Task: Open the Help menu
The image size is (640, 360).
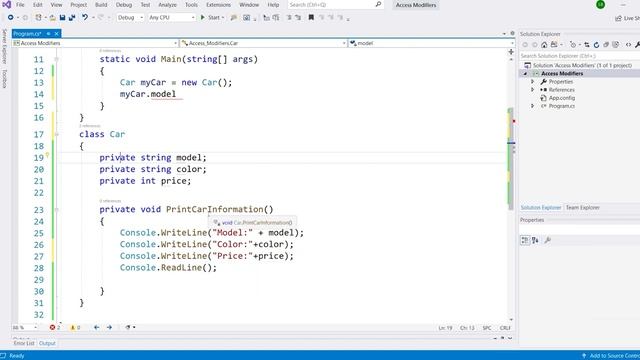Action: pyautogui.click(x=273, y=5)
